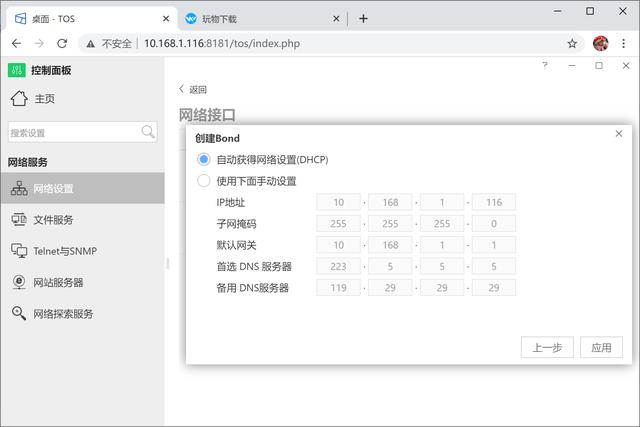Select 自动获得网络设置(DHCP) radio option
The width and height of the screenshot is (640, 427).
(x=204, y=160)
